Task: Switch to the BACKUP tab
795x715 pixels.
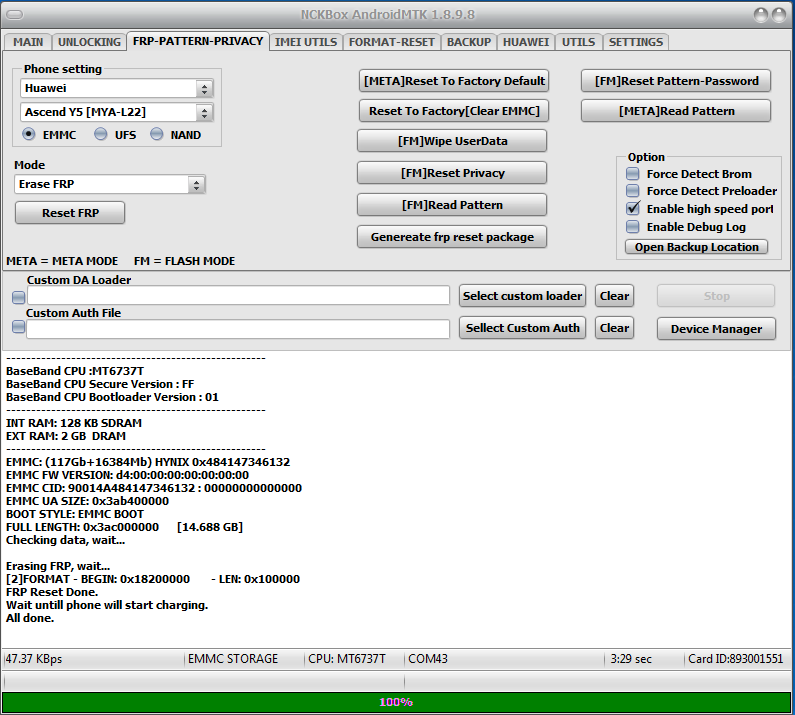Action: point(468,42)
